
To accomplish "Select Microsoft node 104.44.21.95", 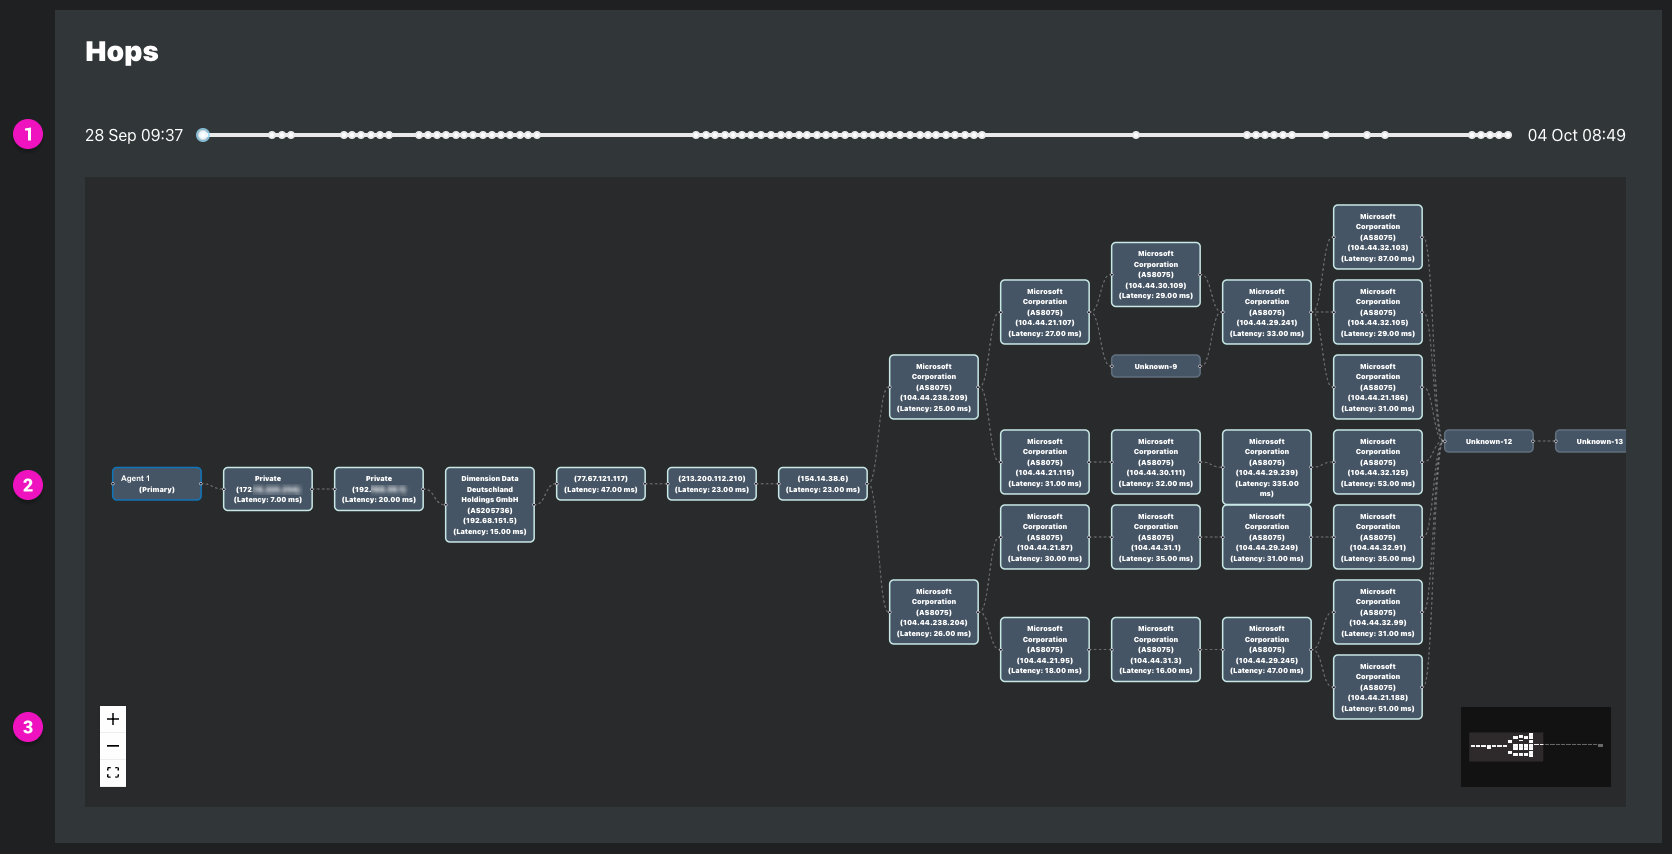I will pos(1045,649).
